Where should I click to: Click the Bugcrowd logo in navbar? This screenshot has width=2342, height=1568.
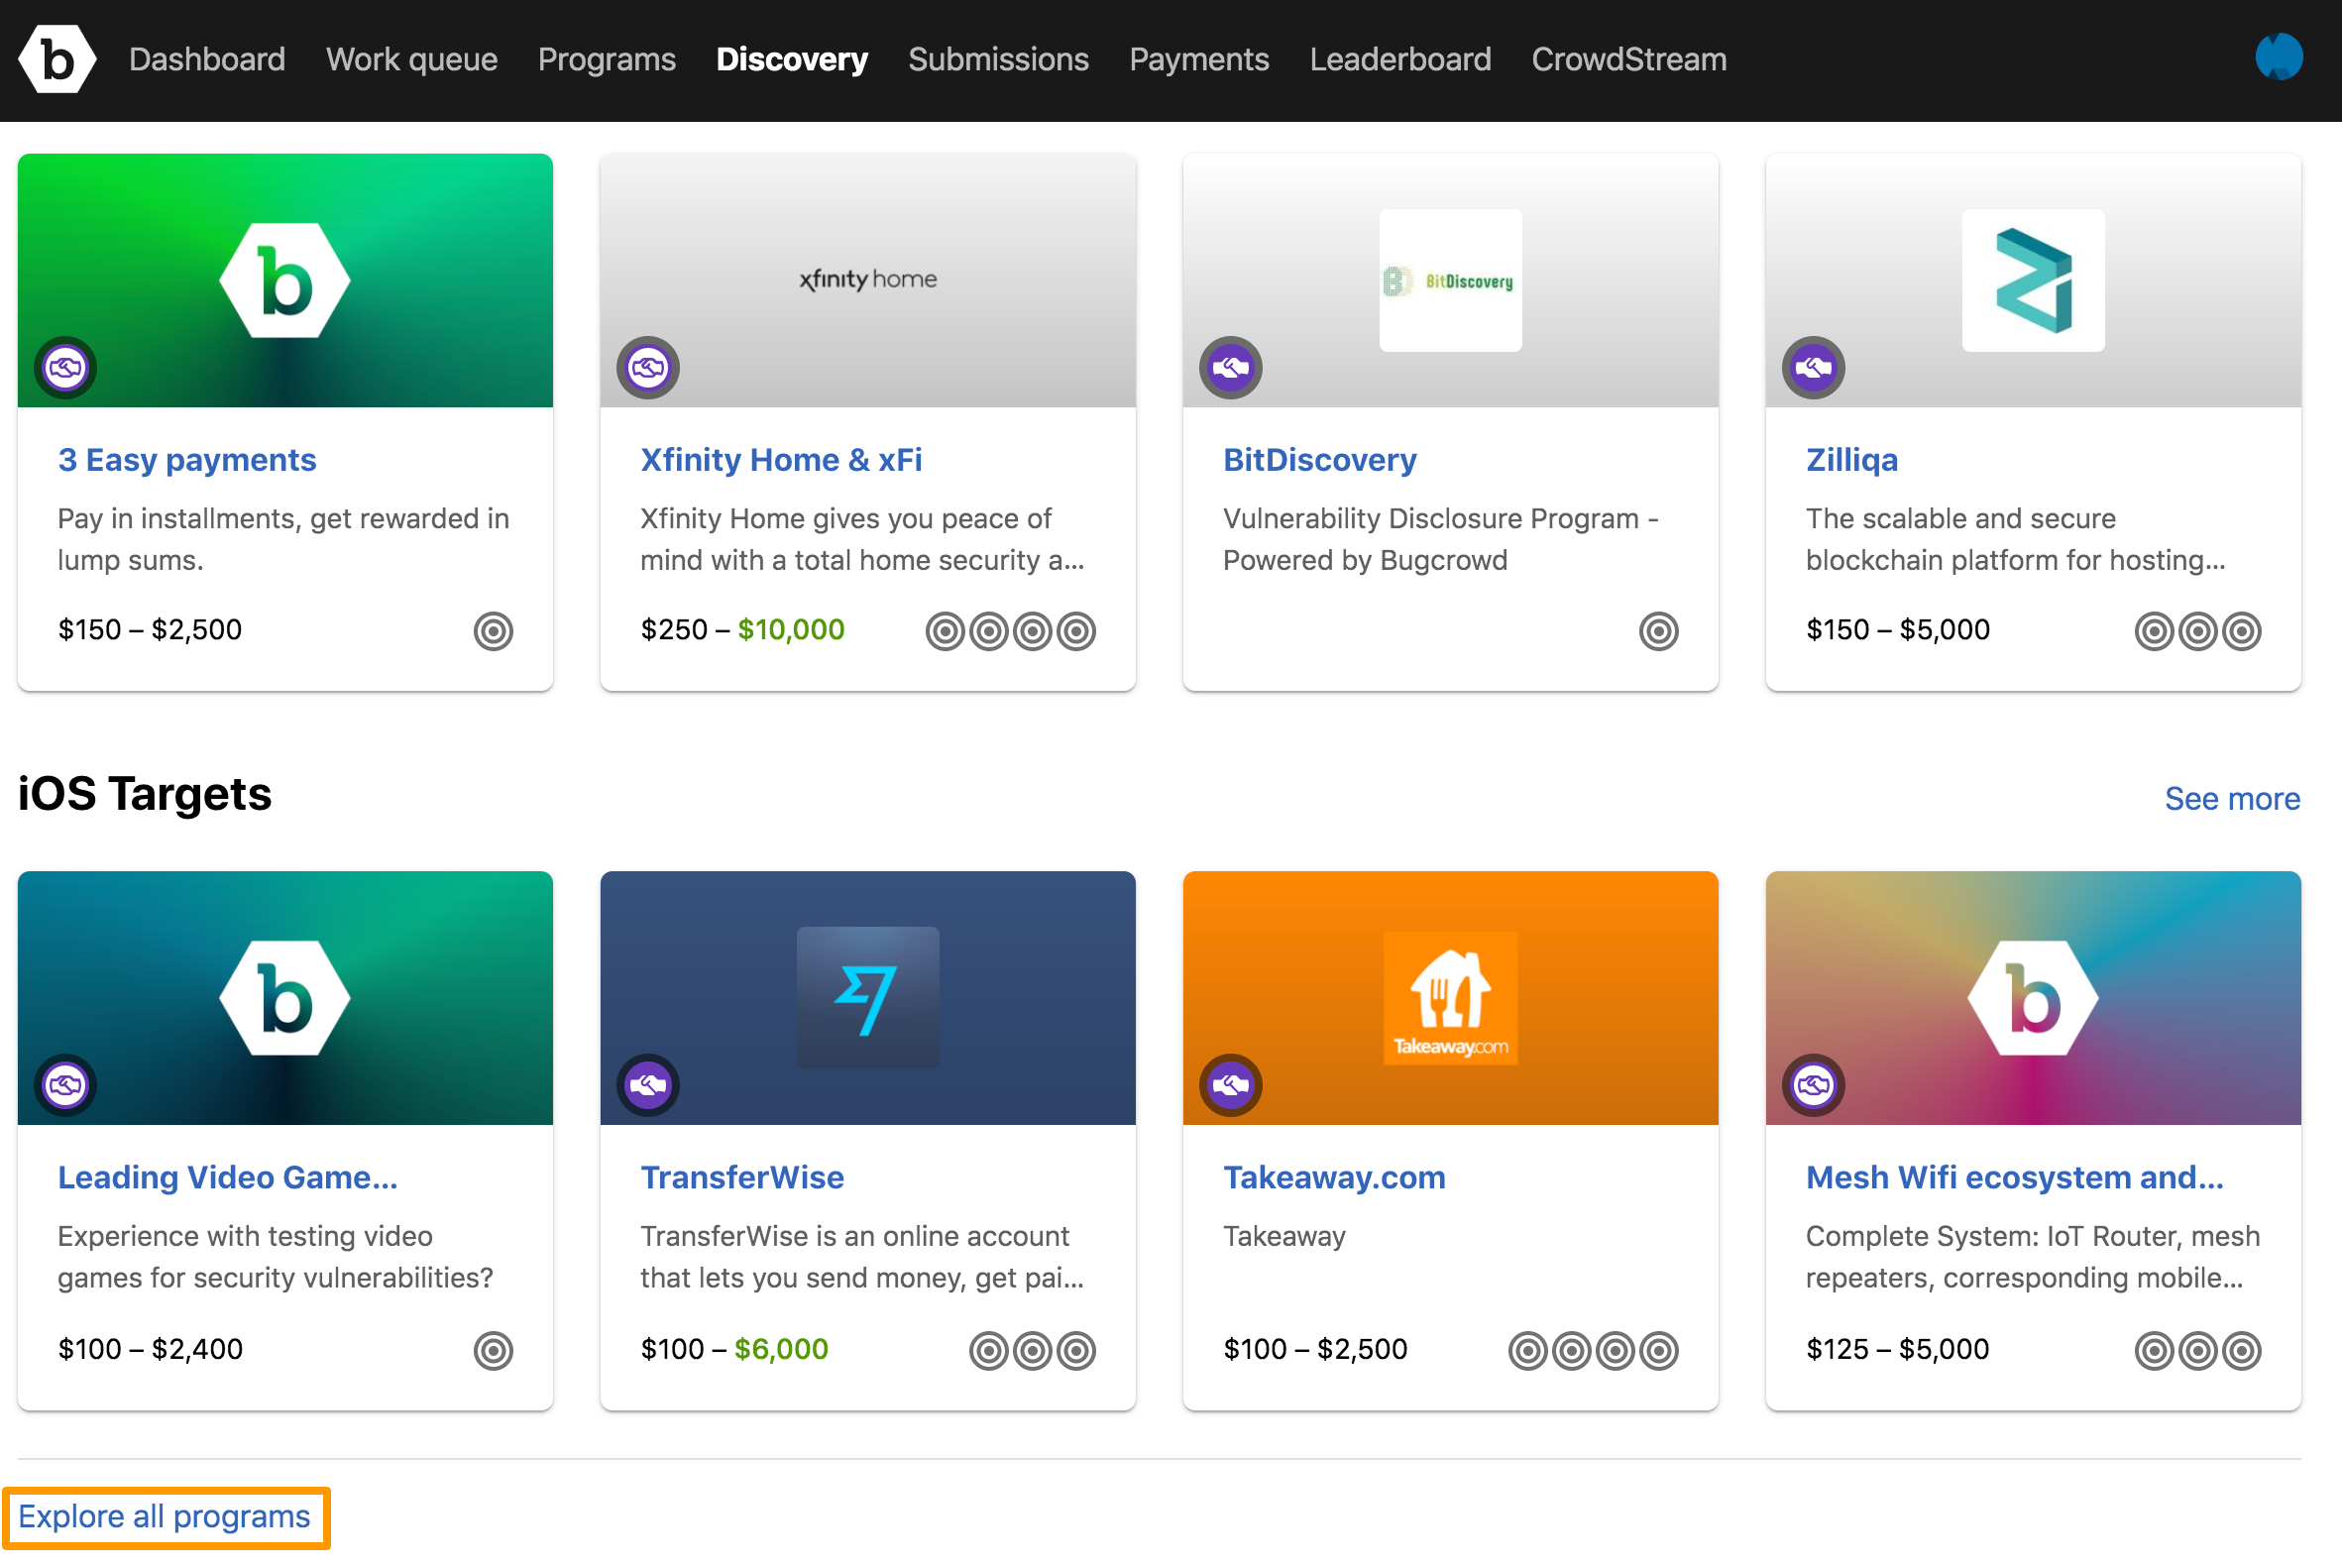click(x=57, y=60)
